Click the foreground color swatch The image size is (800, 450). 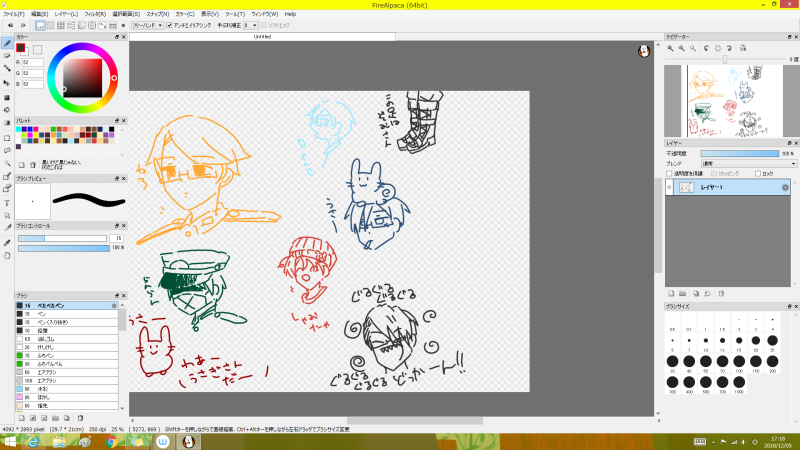(x=20, y=48)
